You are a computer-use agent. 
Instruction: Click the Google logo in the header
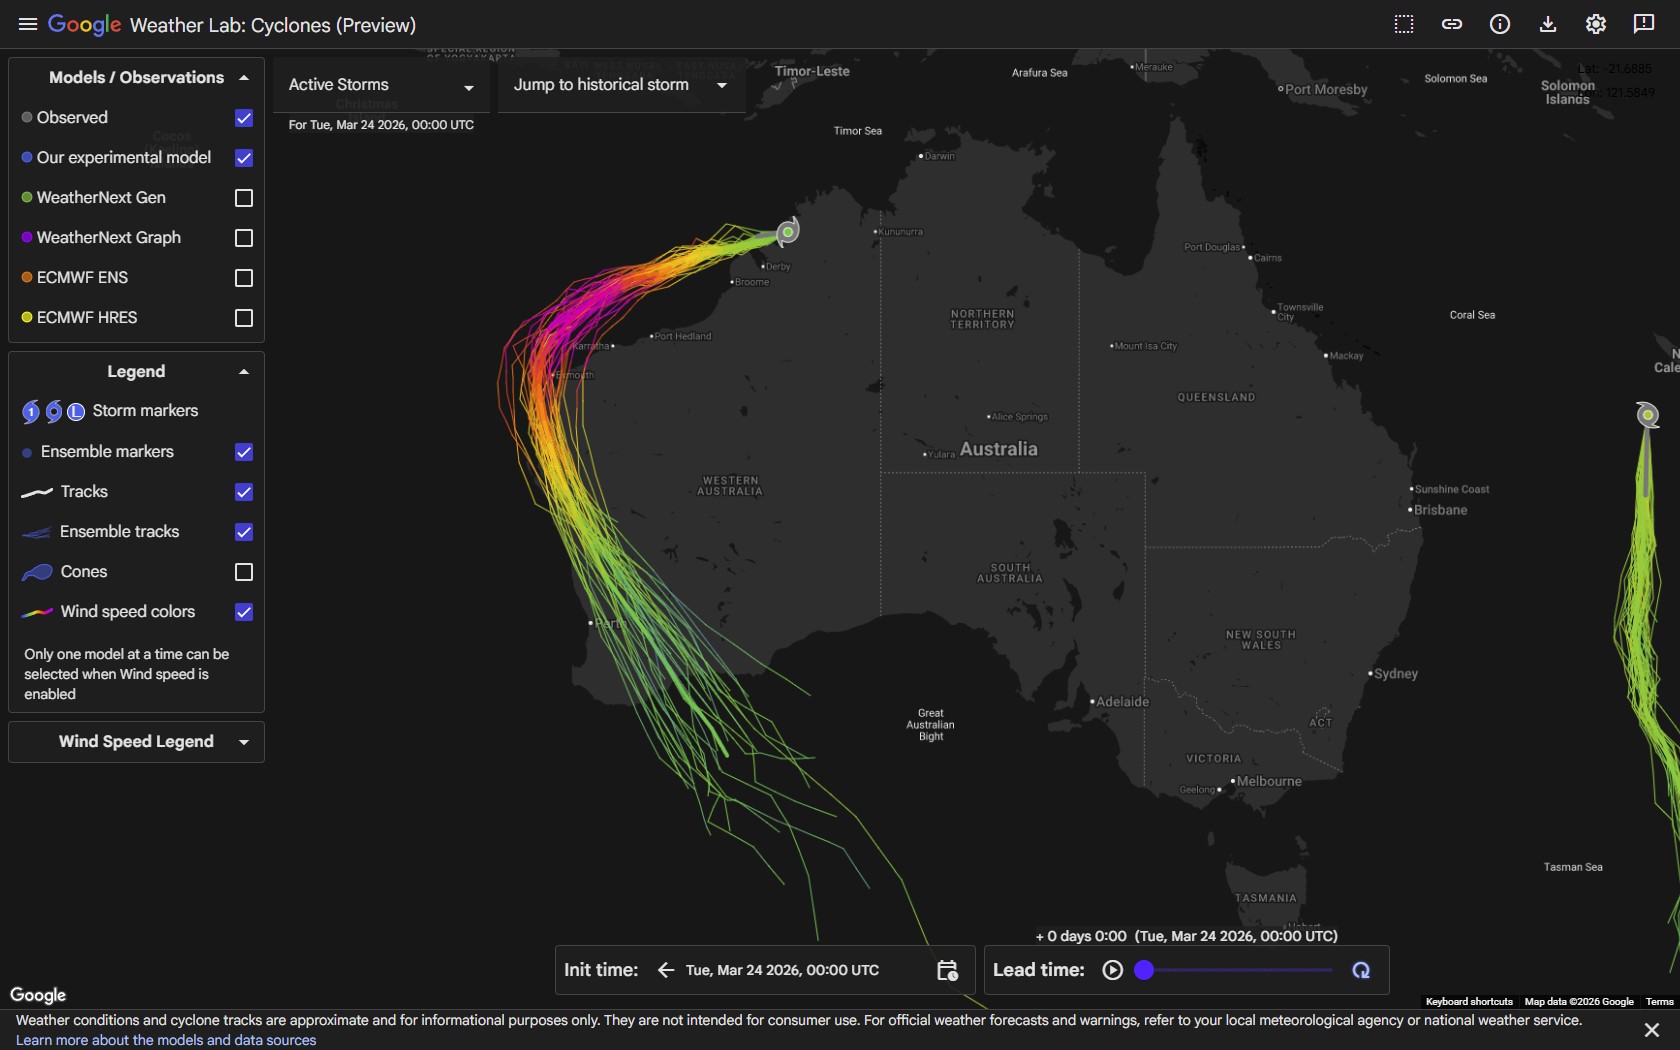tap(85, 24)
